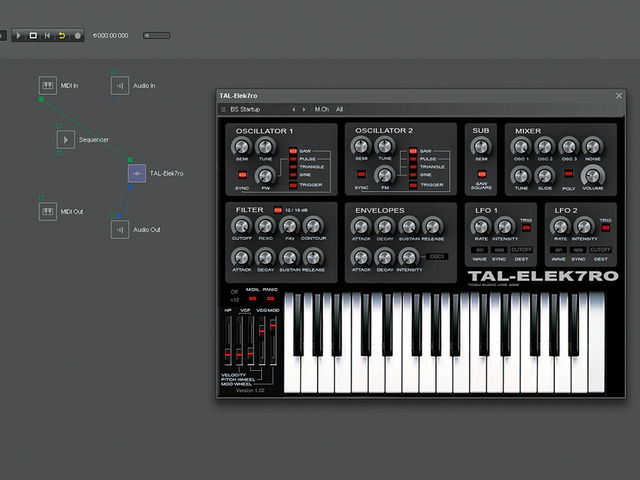Click the volume slider in the top bar

157,36
